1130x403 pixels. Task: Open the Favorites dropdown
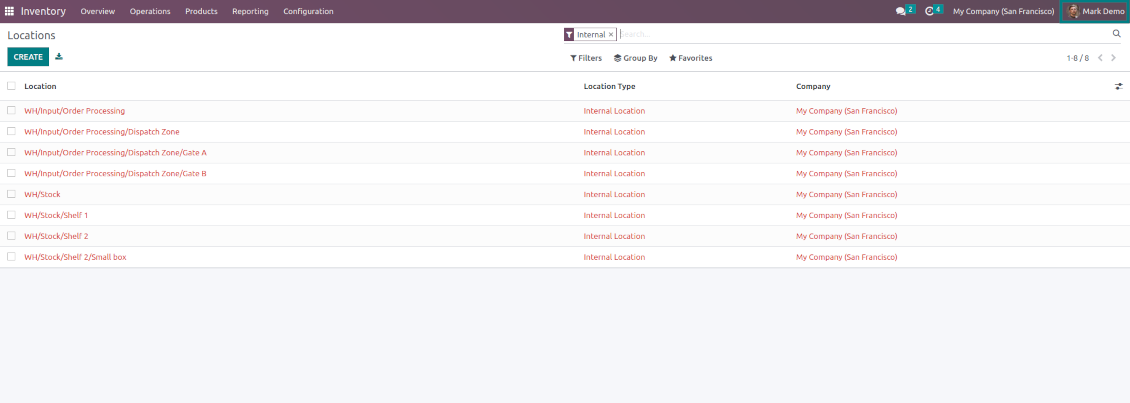(x=691, y=58)
